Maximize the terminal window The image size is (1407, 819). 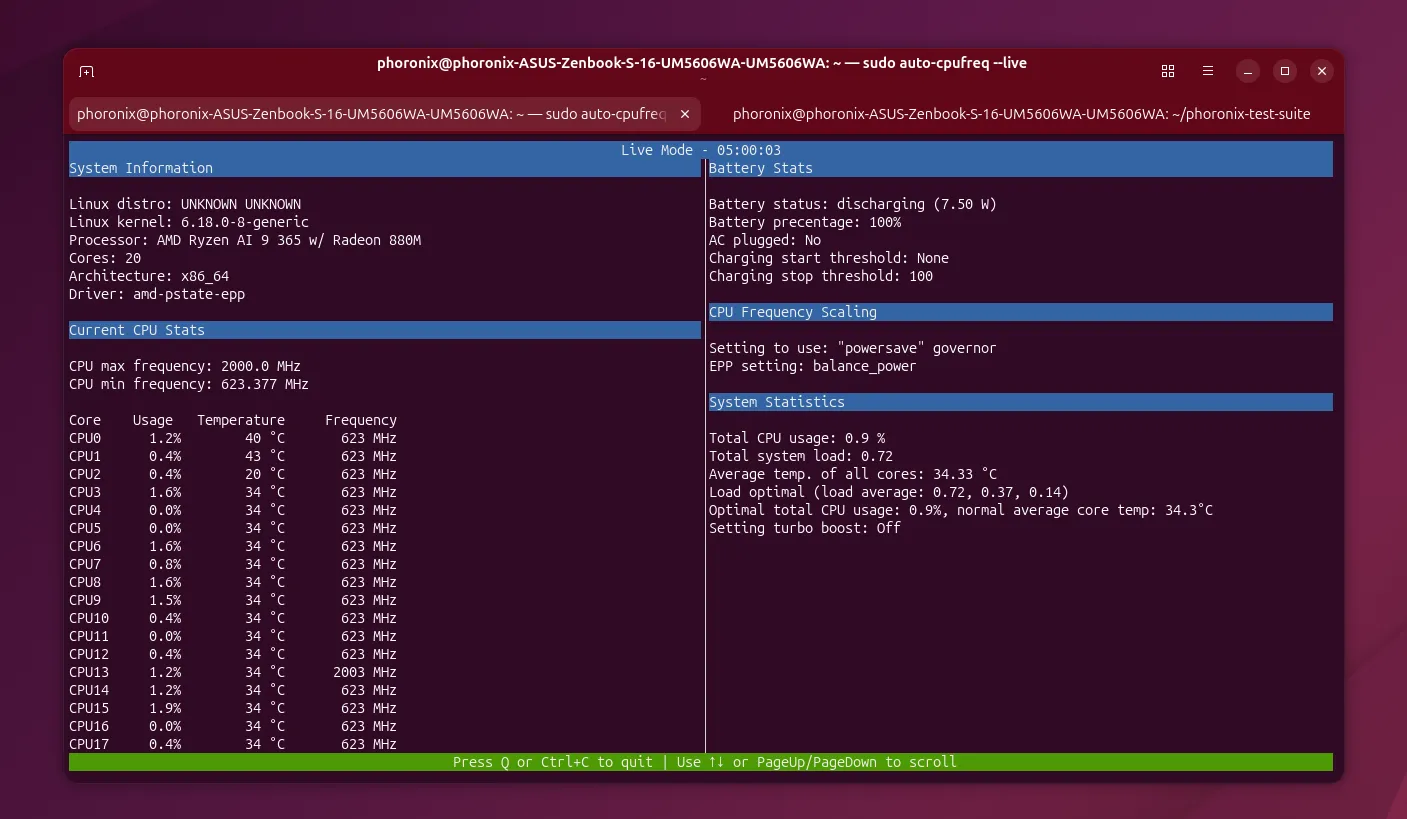pyautogui.click(x=1285, y=71)
